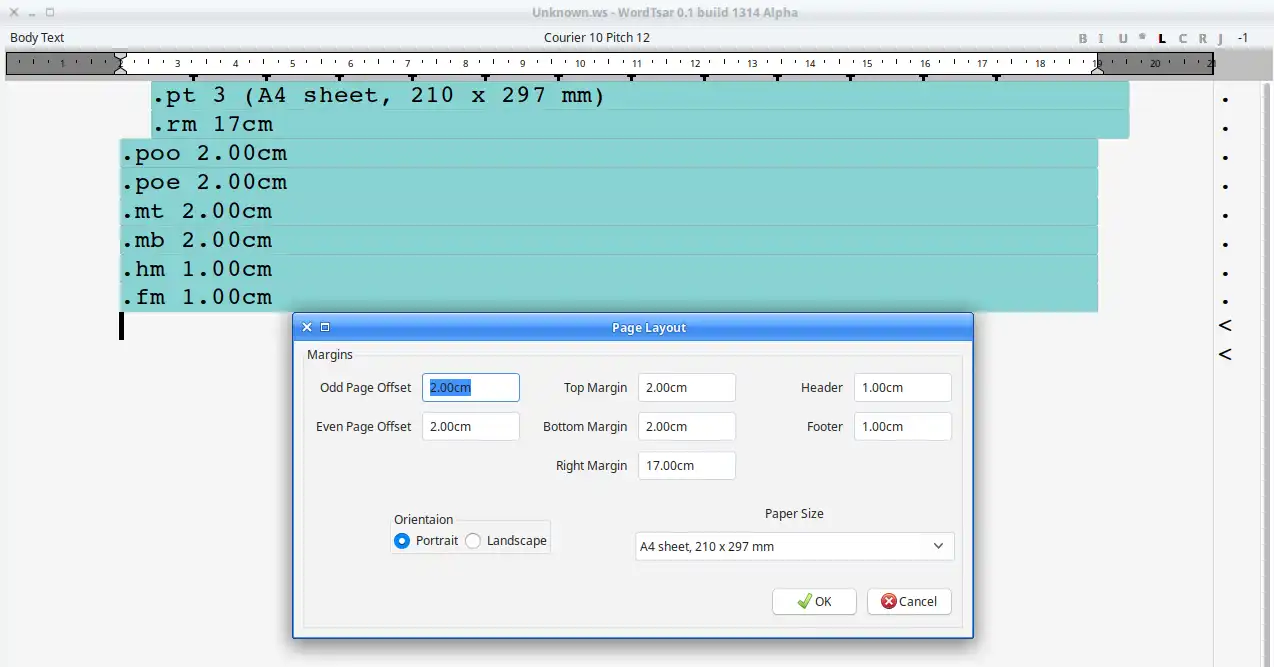Click the left margin marker on ruler
1274x667 pixels.
(x=120, y=63)
